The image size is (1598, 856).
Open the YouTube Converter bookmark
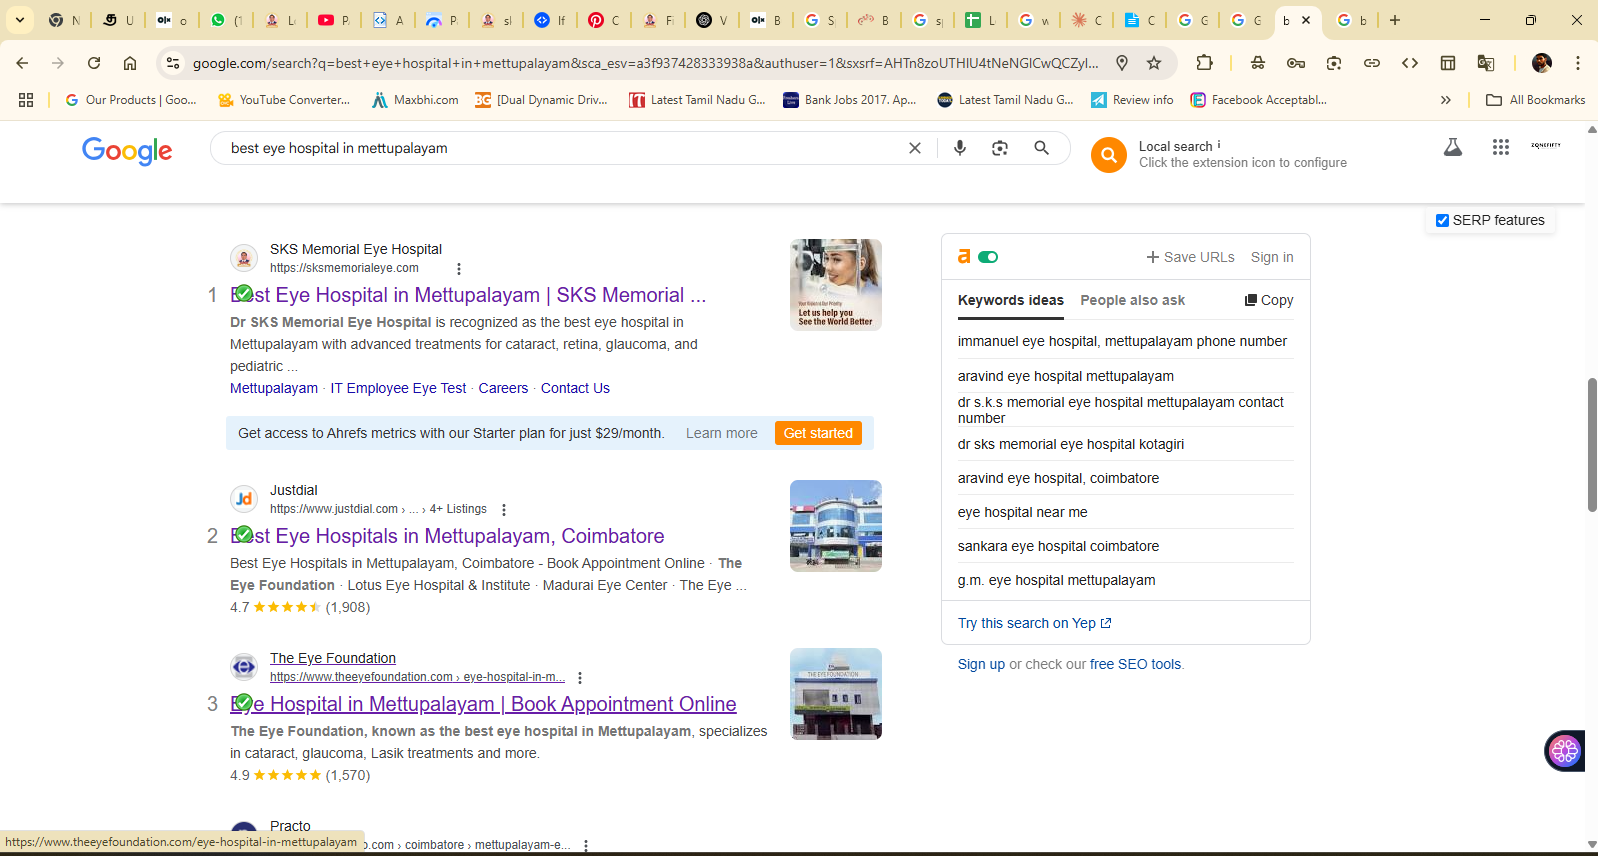[284, 100]
